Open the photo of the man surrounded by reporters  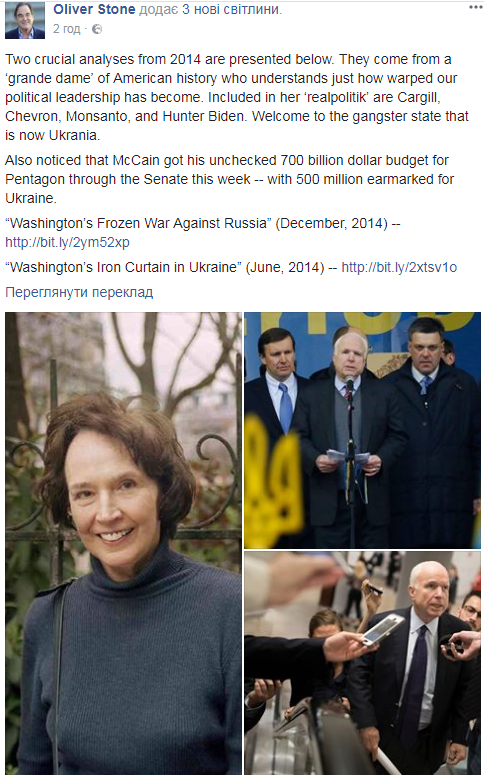click(362, 663)
